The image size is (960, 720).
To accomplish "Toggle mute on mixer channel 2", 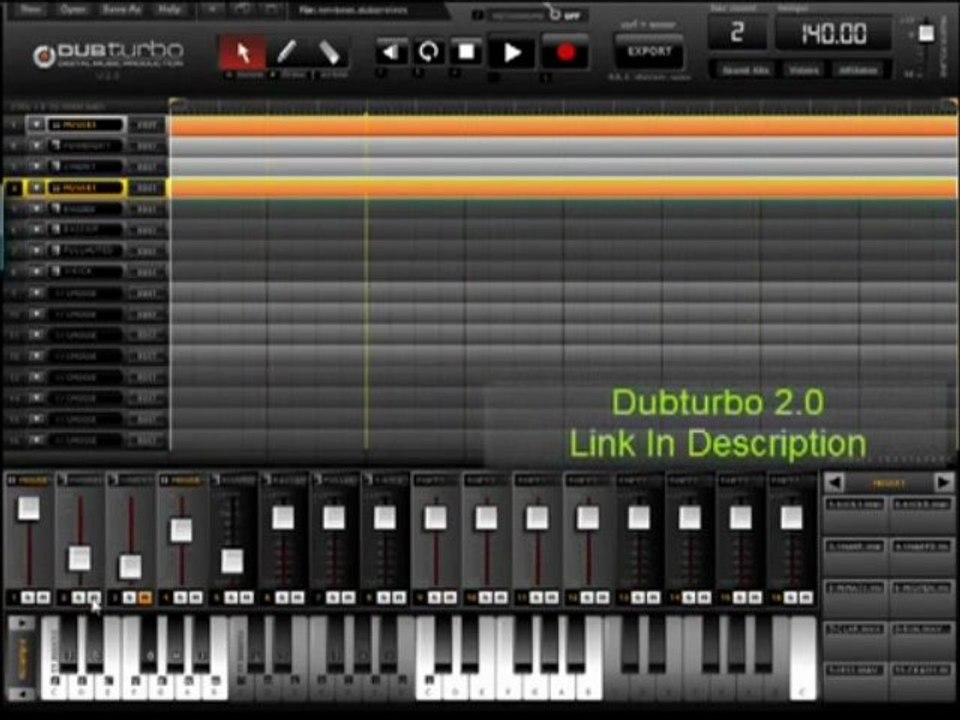I will tap(94, 598).
